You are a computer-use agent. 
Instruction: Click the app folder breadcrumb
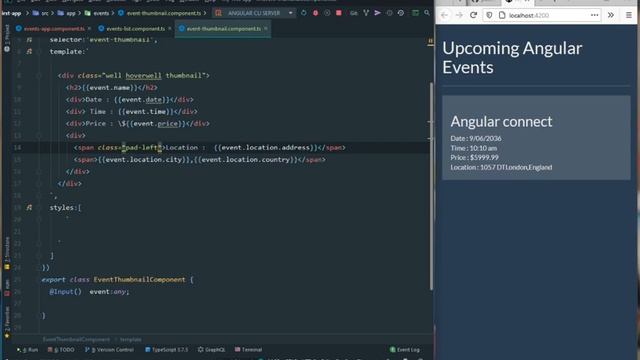click(x=67, y=13)
